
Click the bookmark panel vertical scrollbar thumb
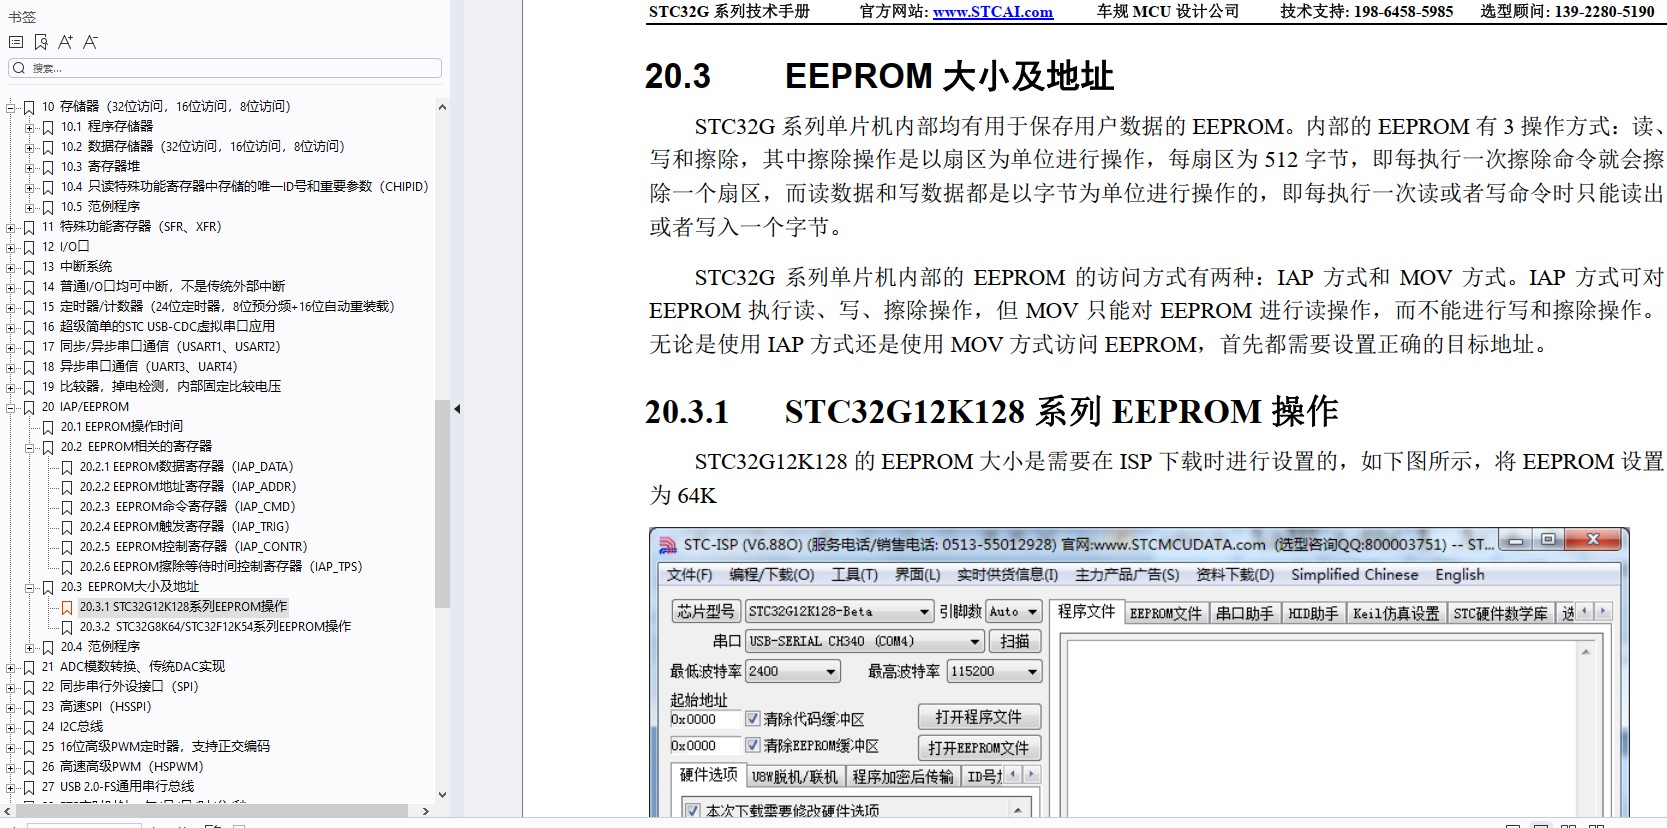click(x=443, y=504)
